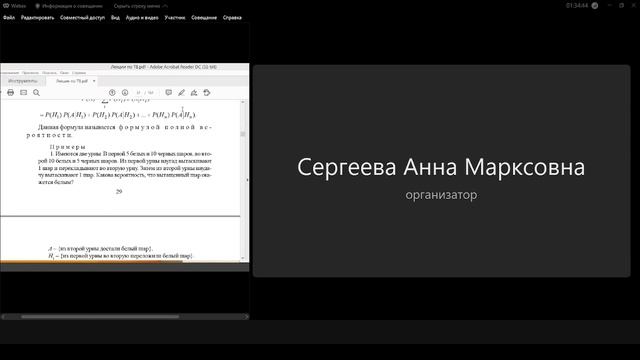This screenshot has height=360, width=640.
Task: Click the side panel collapse arrow in Acrobat
Action: pos(247,180)
